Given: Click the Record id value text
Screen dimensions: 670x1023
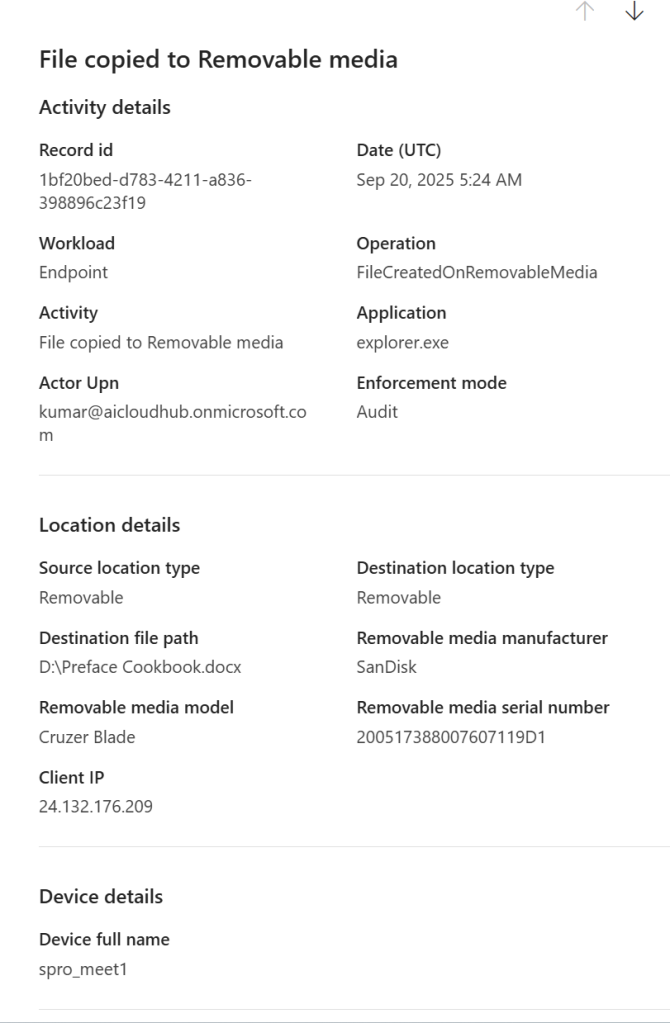Looking at the screenshot, I should pyautogui.click(x=145, y=190).
